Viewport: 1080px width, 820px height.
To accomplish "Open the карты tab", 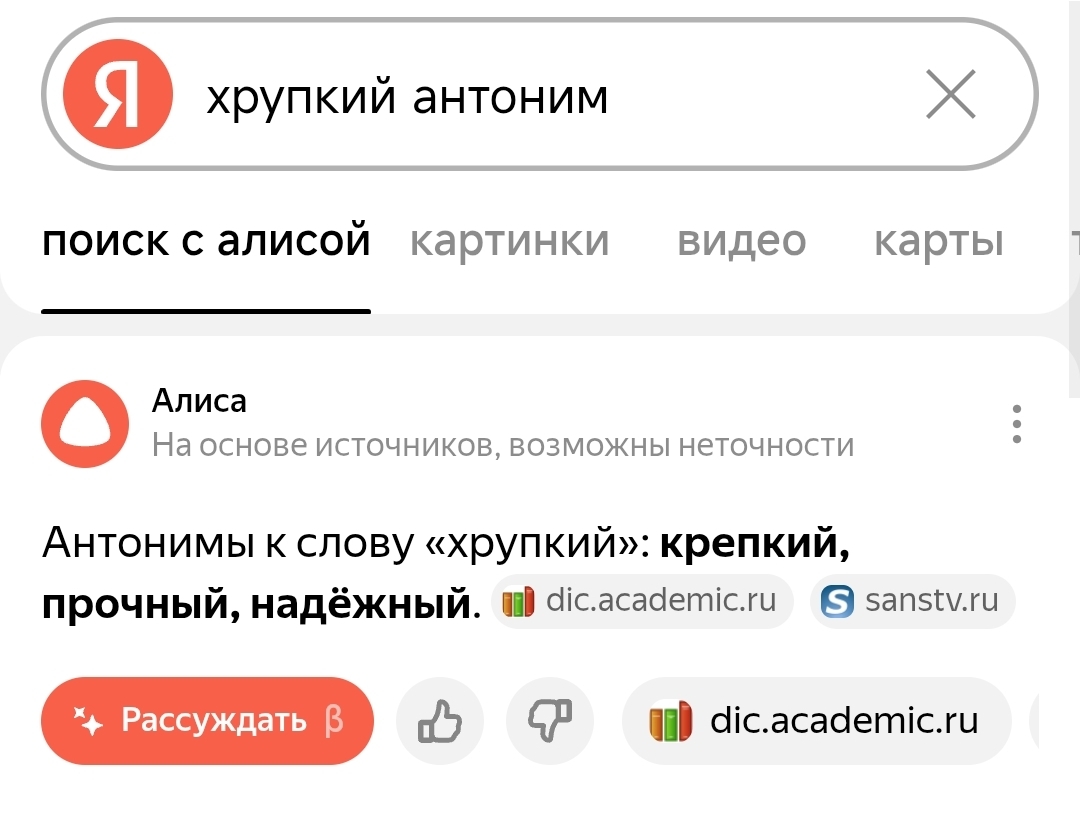I will (x=938, y=241).
